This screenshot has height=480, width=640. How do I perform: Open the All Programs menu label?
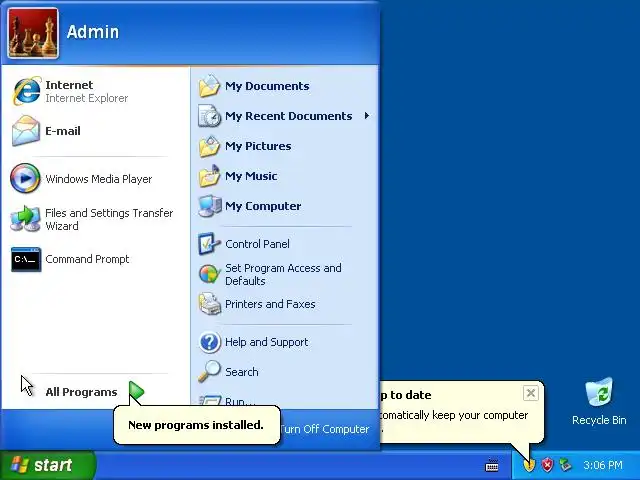coord(81,392)
